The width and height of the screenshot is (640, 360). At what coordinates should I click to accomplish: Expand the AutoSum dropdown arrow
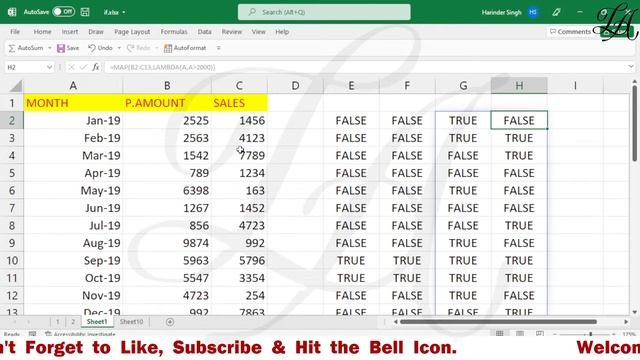(49, 48)
